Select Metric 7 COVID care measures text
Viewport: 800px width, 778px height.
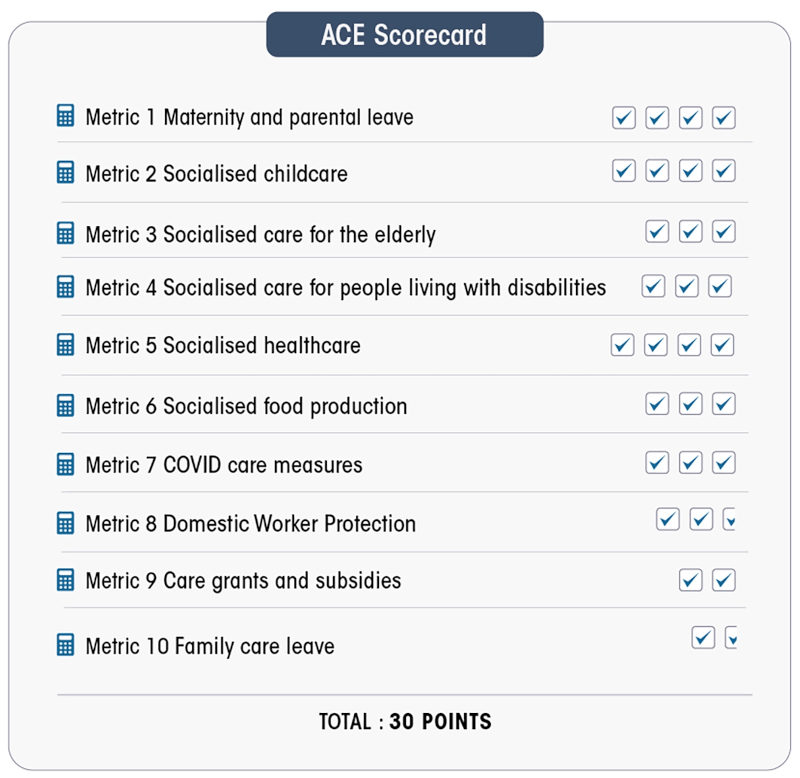click(224, 465)
